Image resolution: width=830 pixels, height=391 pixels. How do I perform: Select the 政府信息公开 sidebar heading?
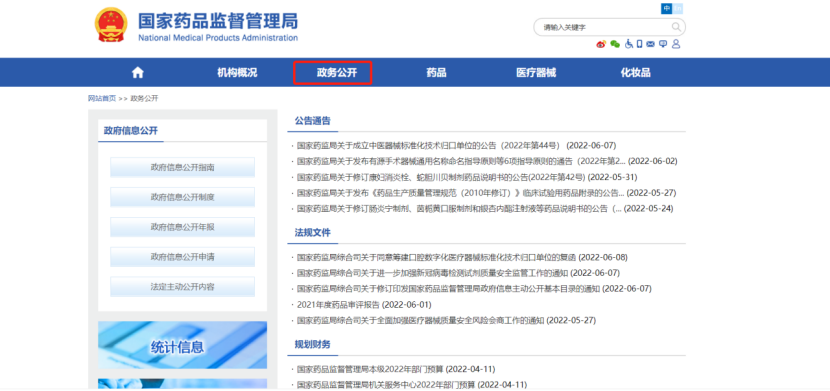click(131, 131)
